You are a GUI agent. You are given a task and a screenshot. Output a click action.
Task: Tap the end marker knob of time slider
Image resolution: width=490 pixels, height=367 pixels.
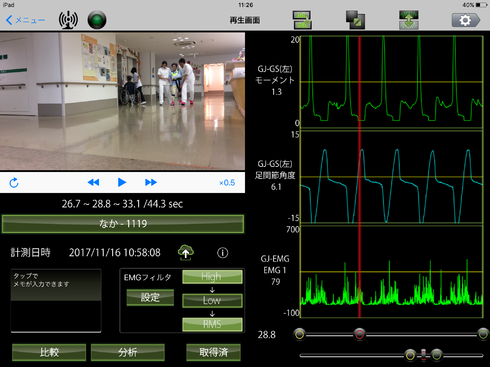pos(483,334)
